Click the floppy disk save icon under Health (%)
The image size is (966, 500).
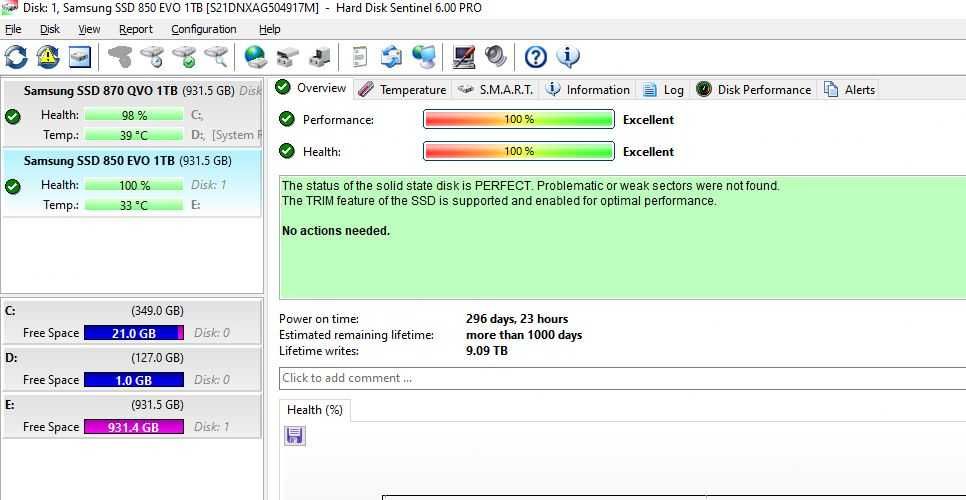tap(294, 436)
